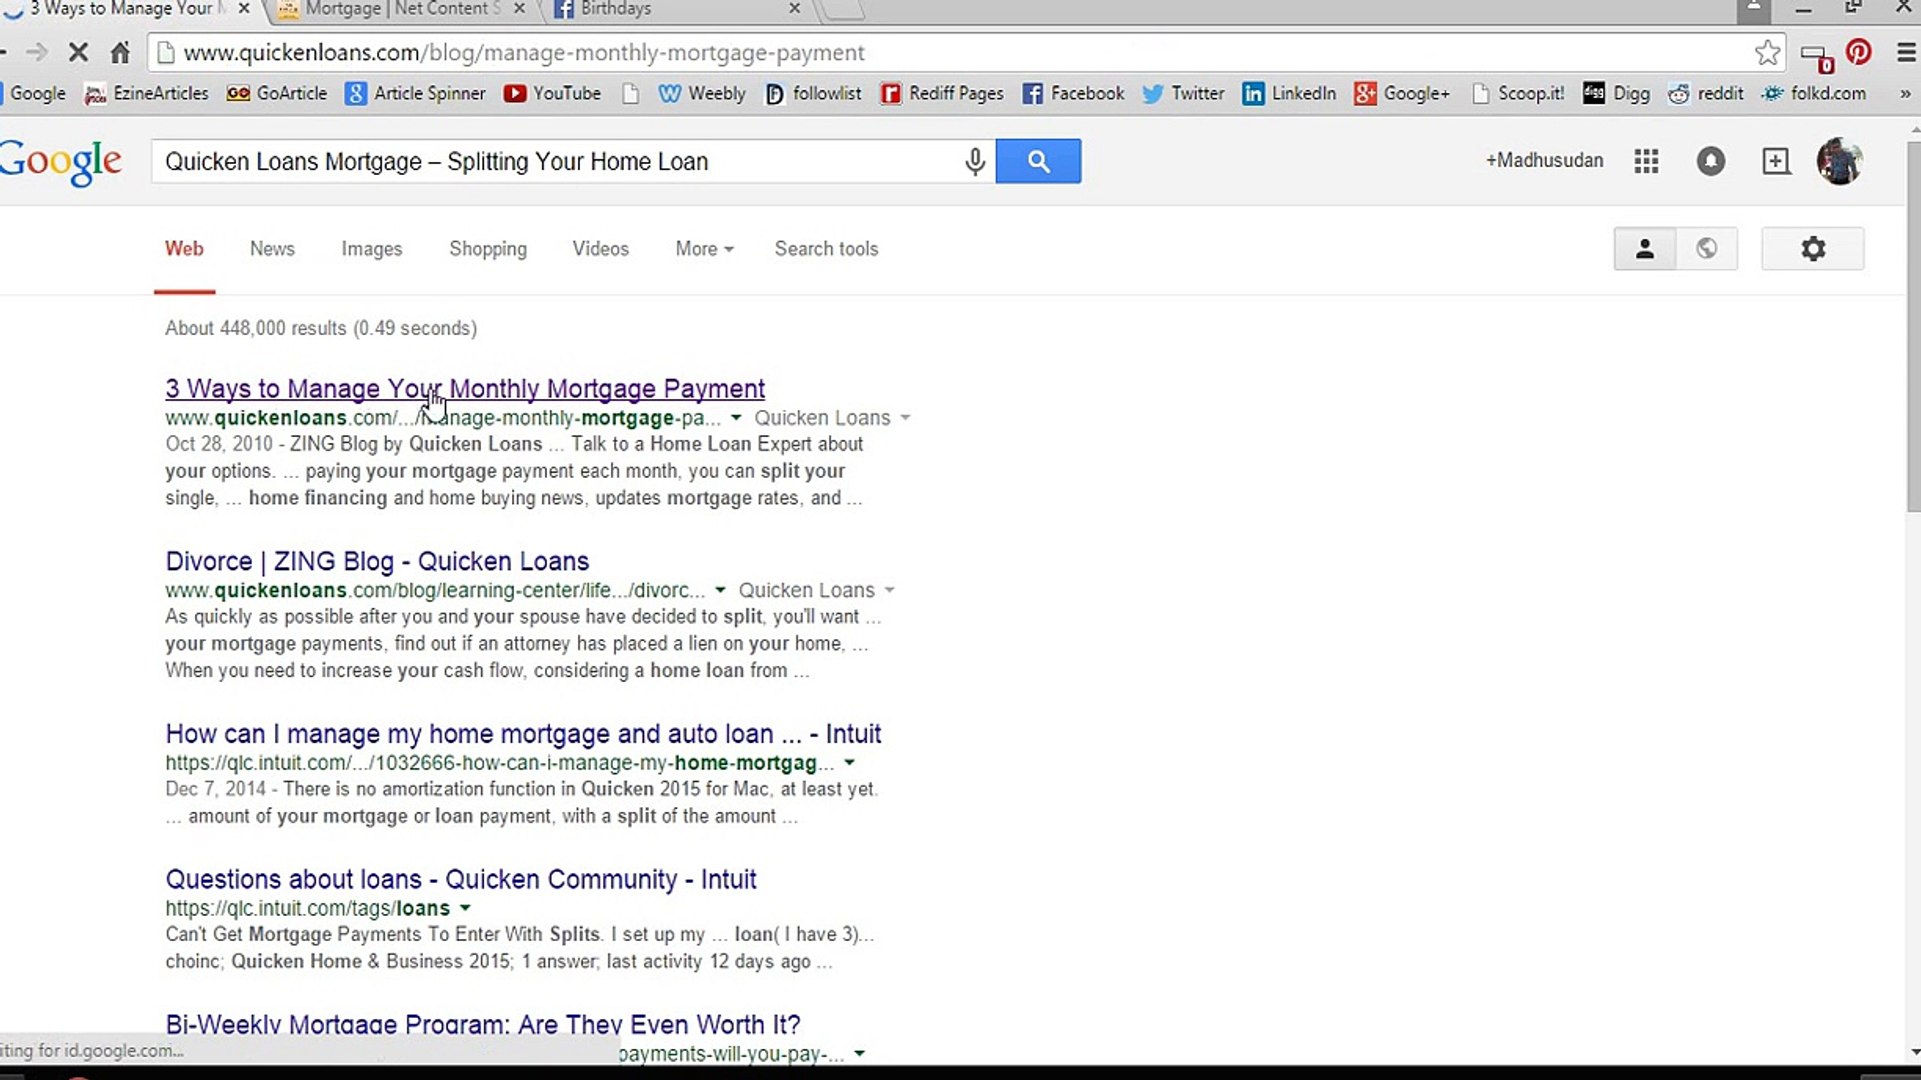Open Google notifications bell icon
The height and width of the screenshot is (1080, 1921).
[x=1710, y=161]
